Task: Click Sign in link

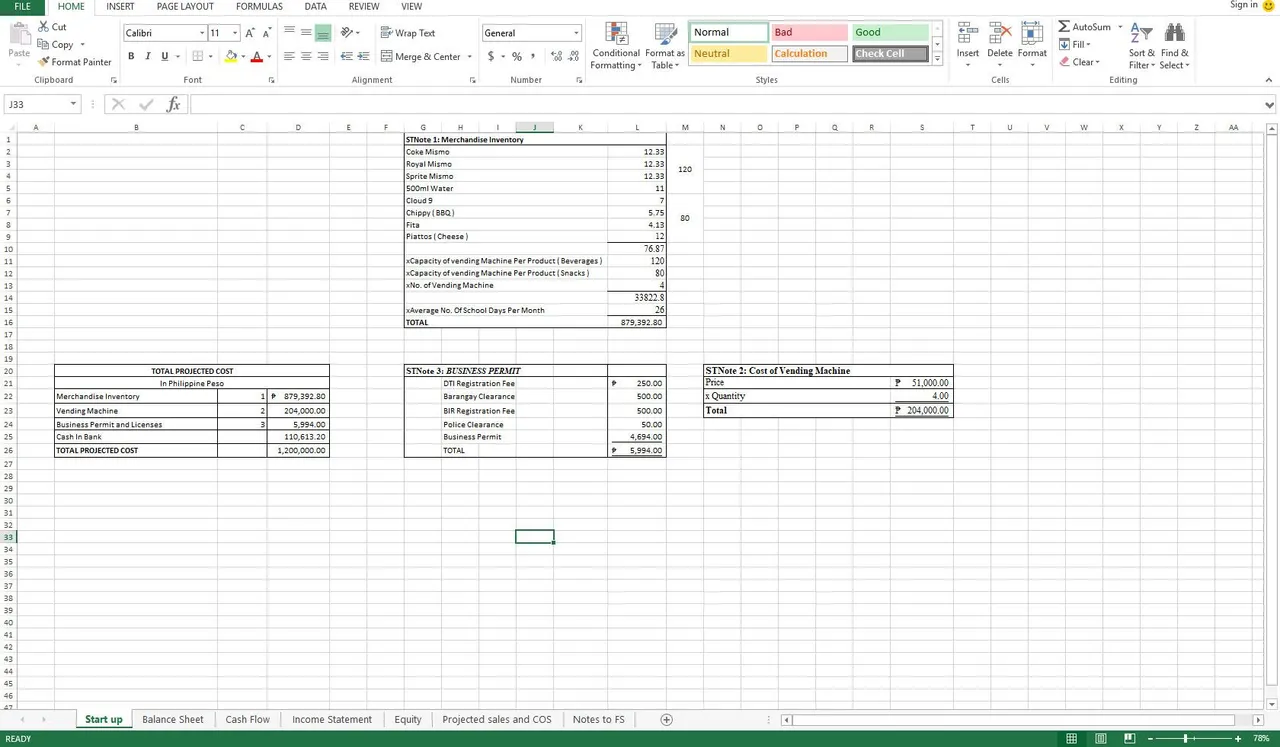Action: point(1244,5)
